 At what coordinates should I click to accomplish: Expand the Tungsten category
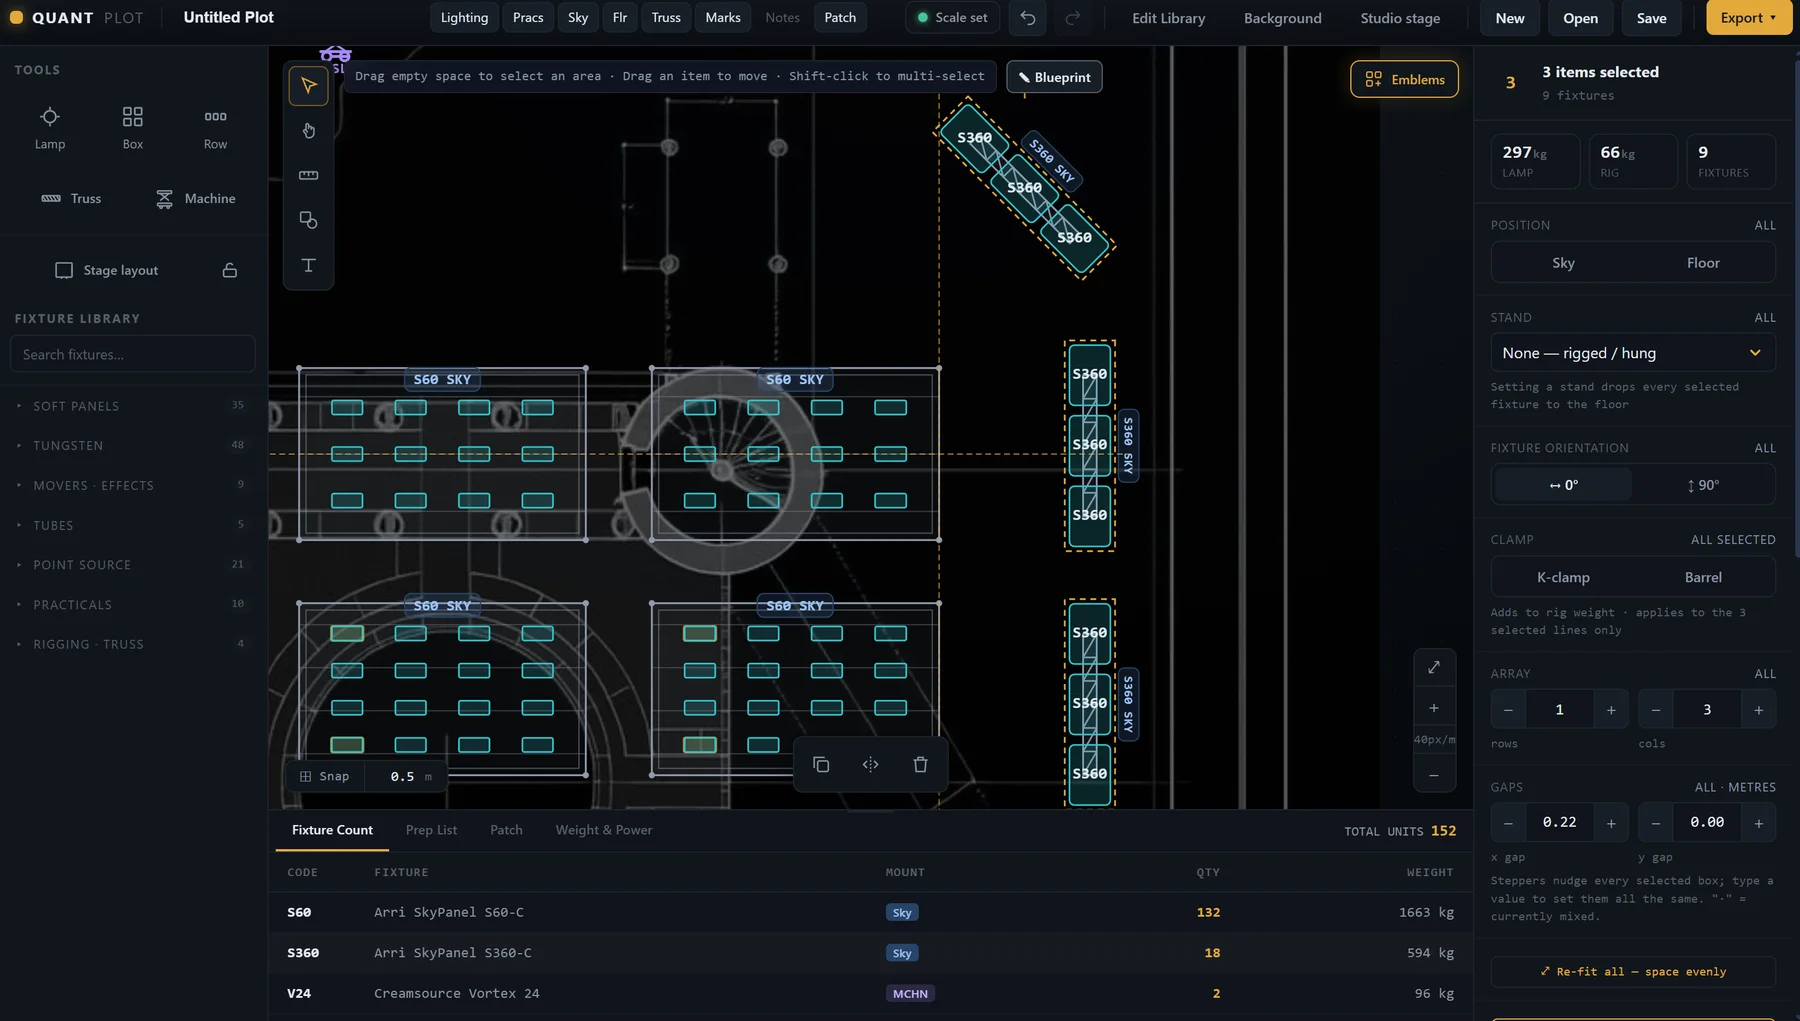[x=133, y=446]
